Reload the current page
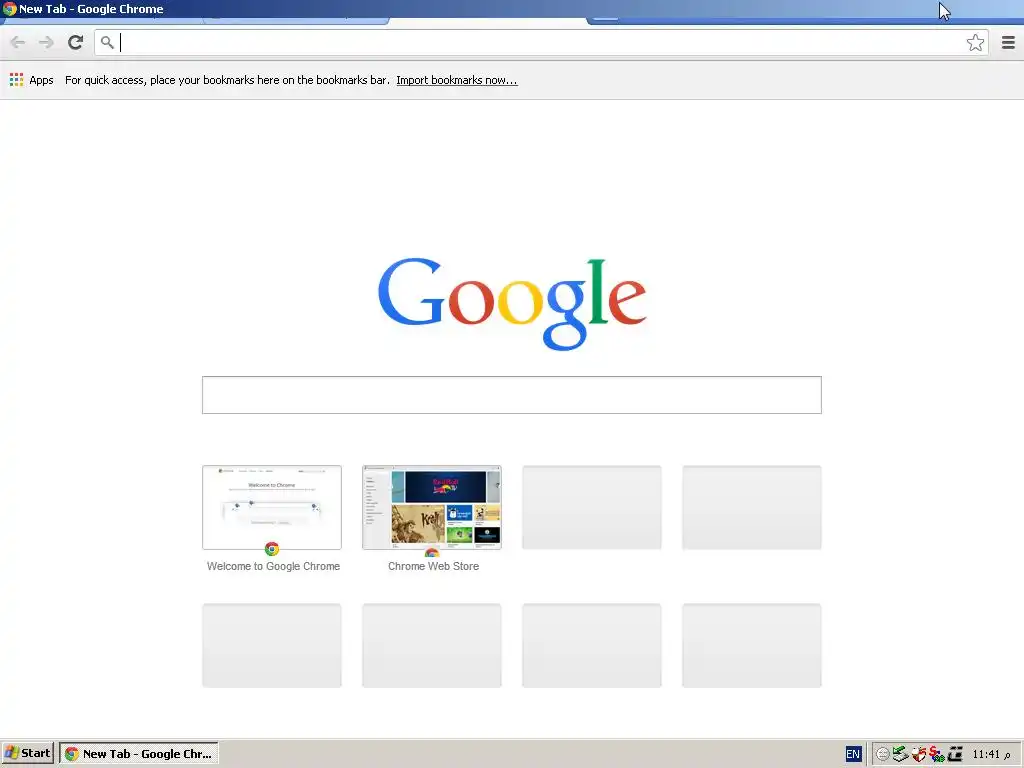This screenshot has height=768, width=1024. tap(76, 42)
